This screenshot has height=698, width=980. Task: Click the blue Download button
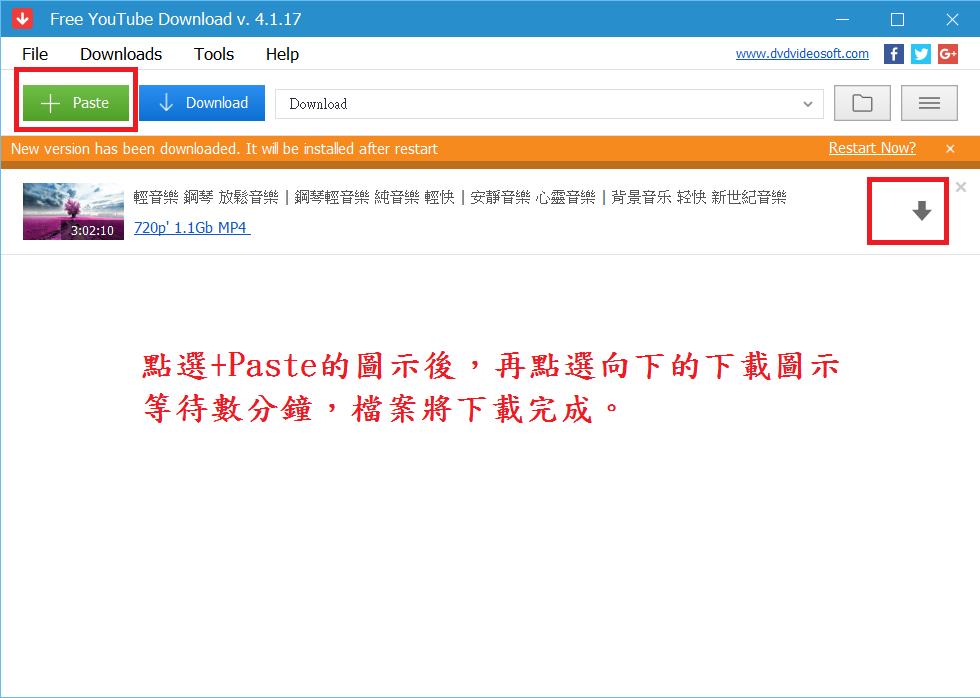coord(202,102)
